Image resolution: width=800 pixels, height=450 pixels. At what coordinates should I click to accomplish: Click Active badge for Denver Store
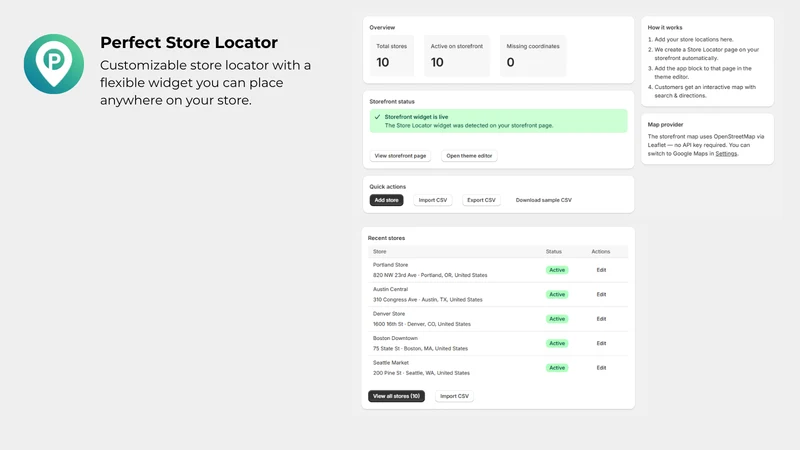click(x=557, y=319)
